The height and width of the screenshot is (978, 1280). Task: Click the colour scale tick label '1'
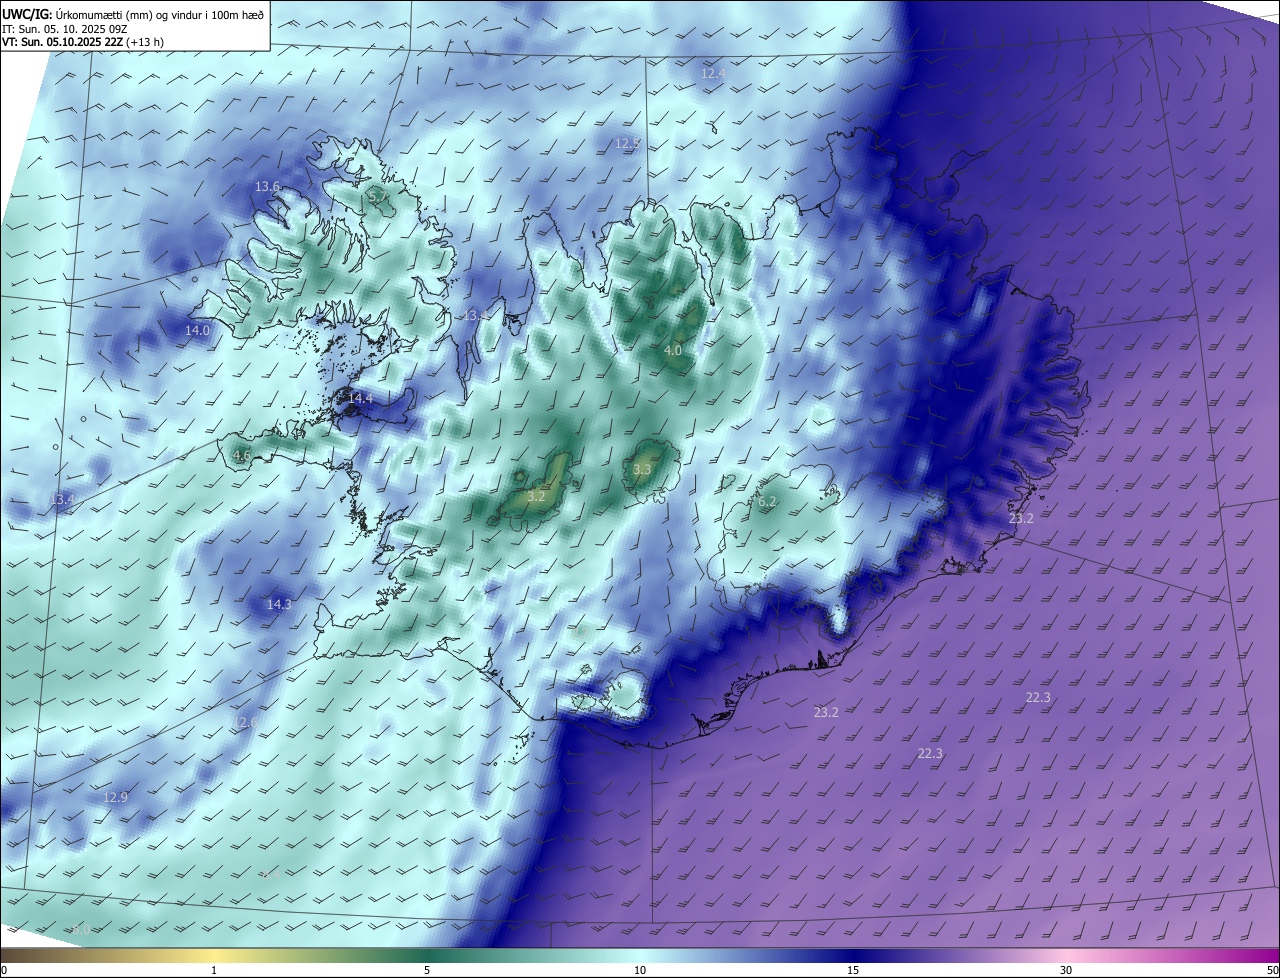(x=214, y=970)
